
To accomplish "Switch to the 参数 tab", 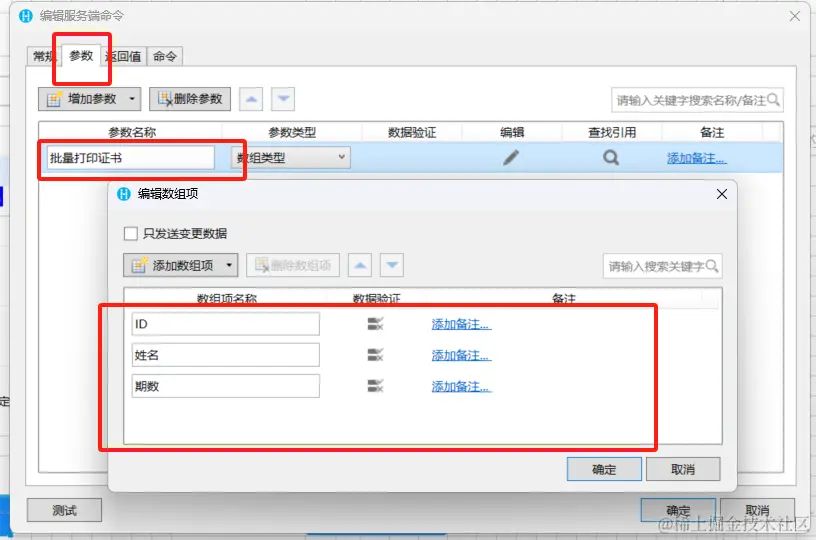I will tap(81, 56).
